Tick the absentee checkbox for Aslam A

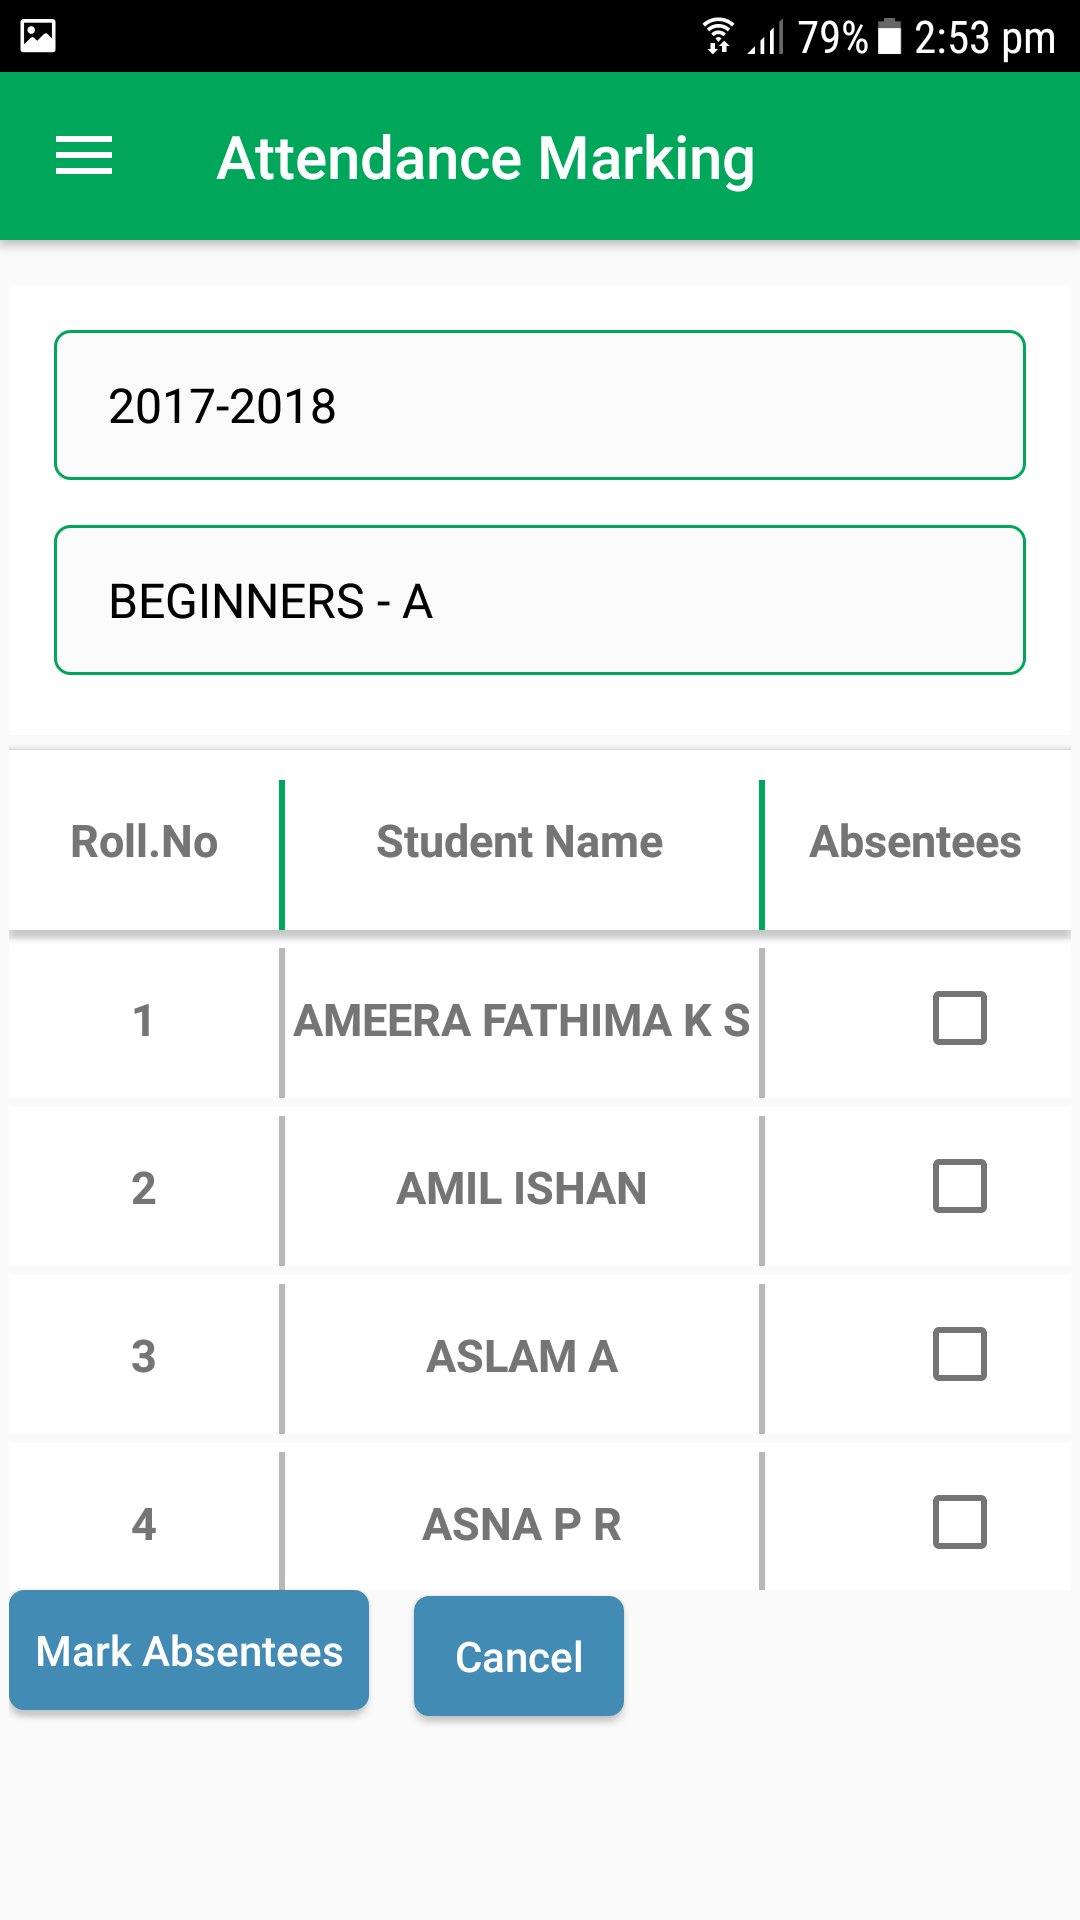[959, 1354]
